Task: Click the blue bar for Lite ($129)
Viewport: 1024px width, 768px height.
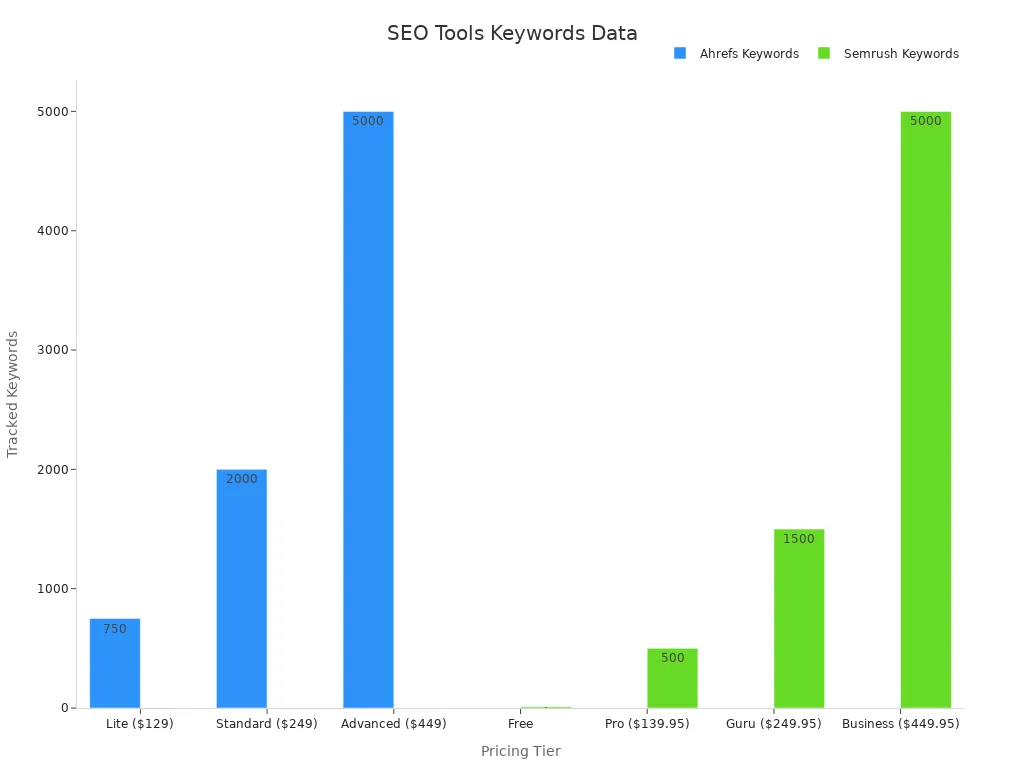Action: pyautogui.click(x=115, y=663)
